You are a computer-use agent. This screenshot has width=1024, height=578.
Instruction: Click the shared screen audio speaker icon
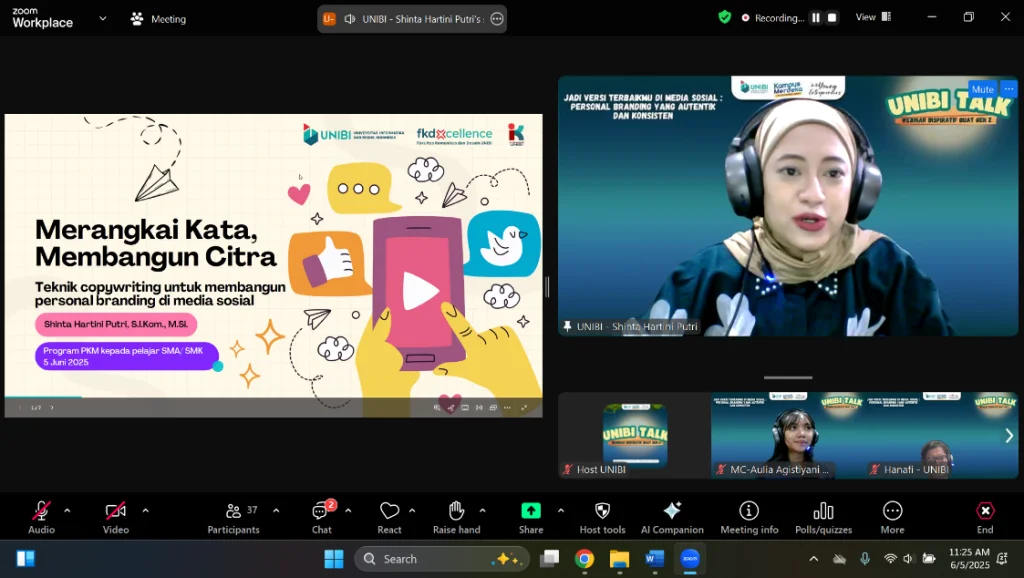(x=350, y=19)
